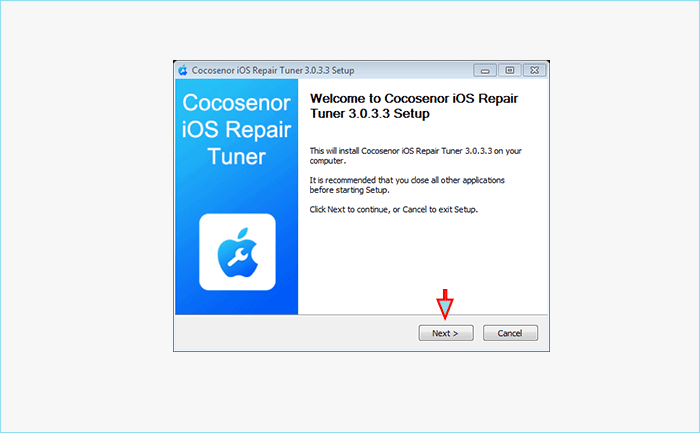The image size is (700, 433).
Task: Click the word Cocosenor in blue banner
Action: click(237, 103)
